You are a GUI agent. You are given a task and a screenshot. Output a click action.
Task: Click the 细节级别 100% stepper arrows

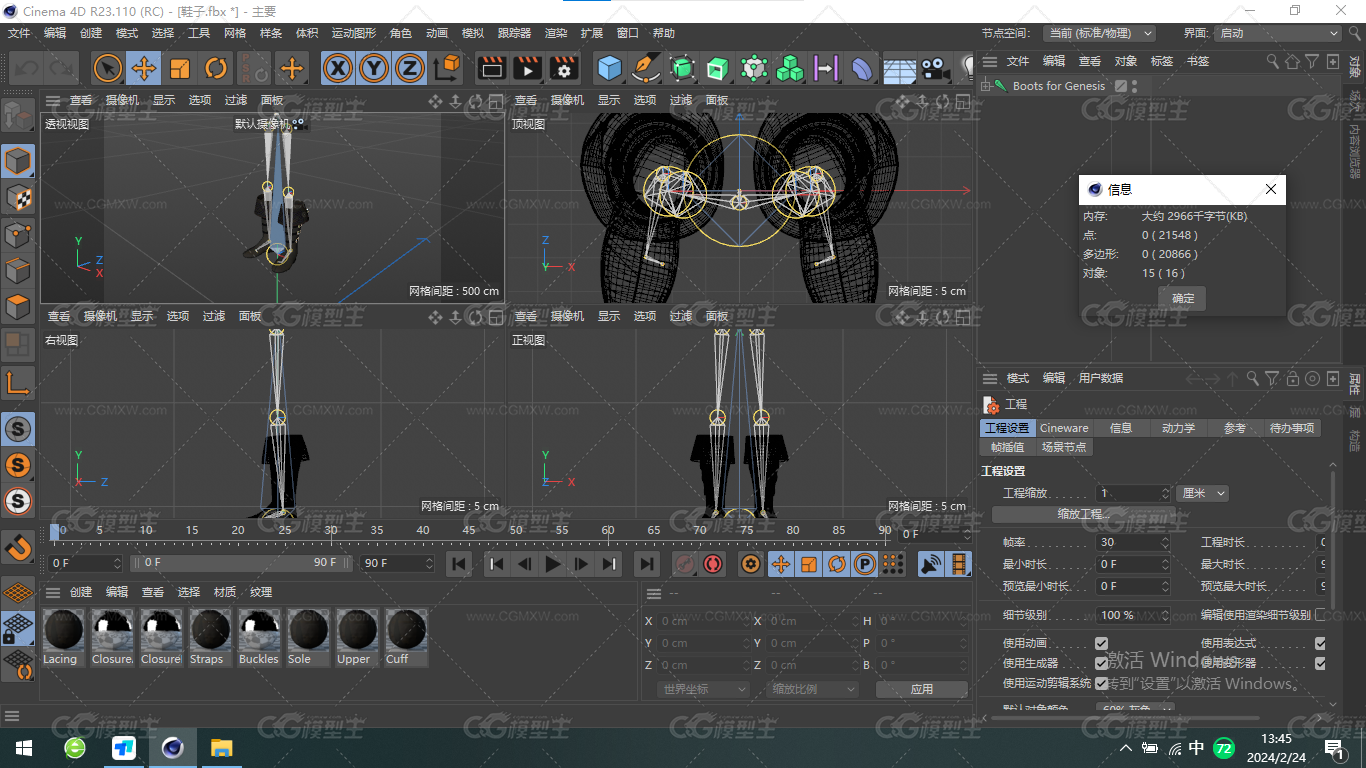pos(1165,615)
